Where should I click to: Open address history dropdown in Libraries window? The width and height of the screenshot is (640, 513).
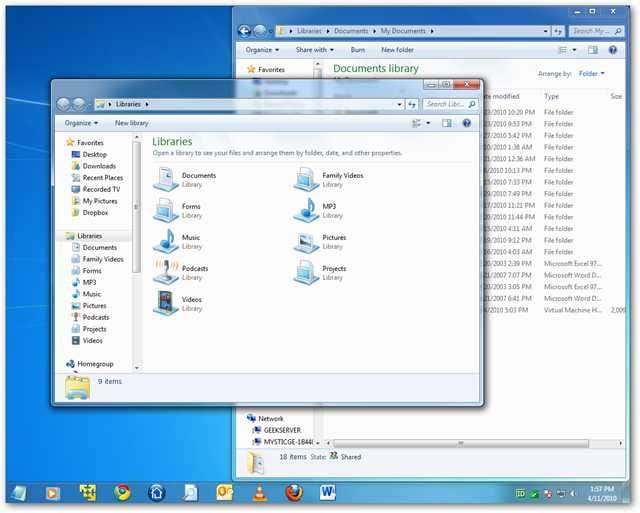(399, 104)
